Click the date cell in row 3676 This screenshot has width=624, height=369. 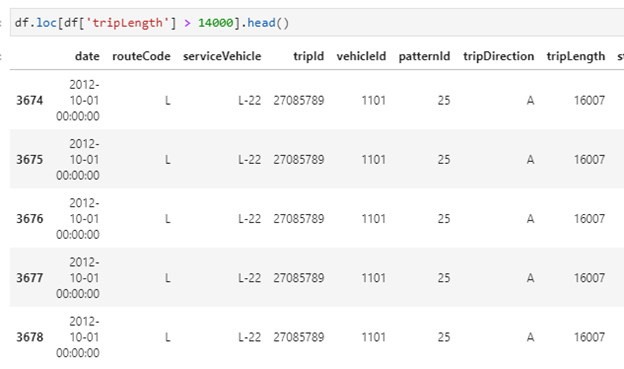pos(78,219)
